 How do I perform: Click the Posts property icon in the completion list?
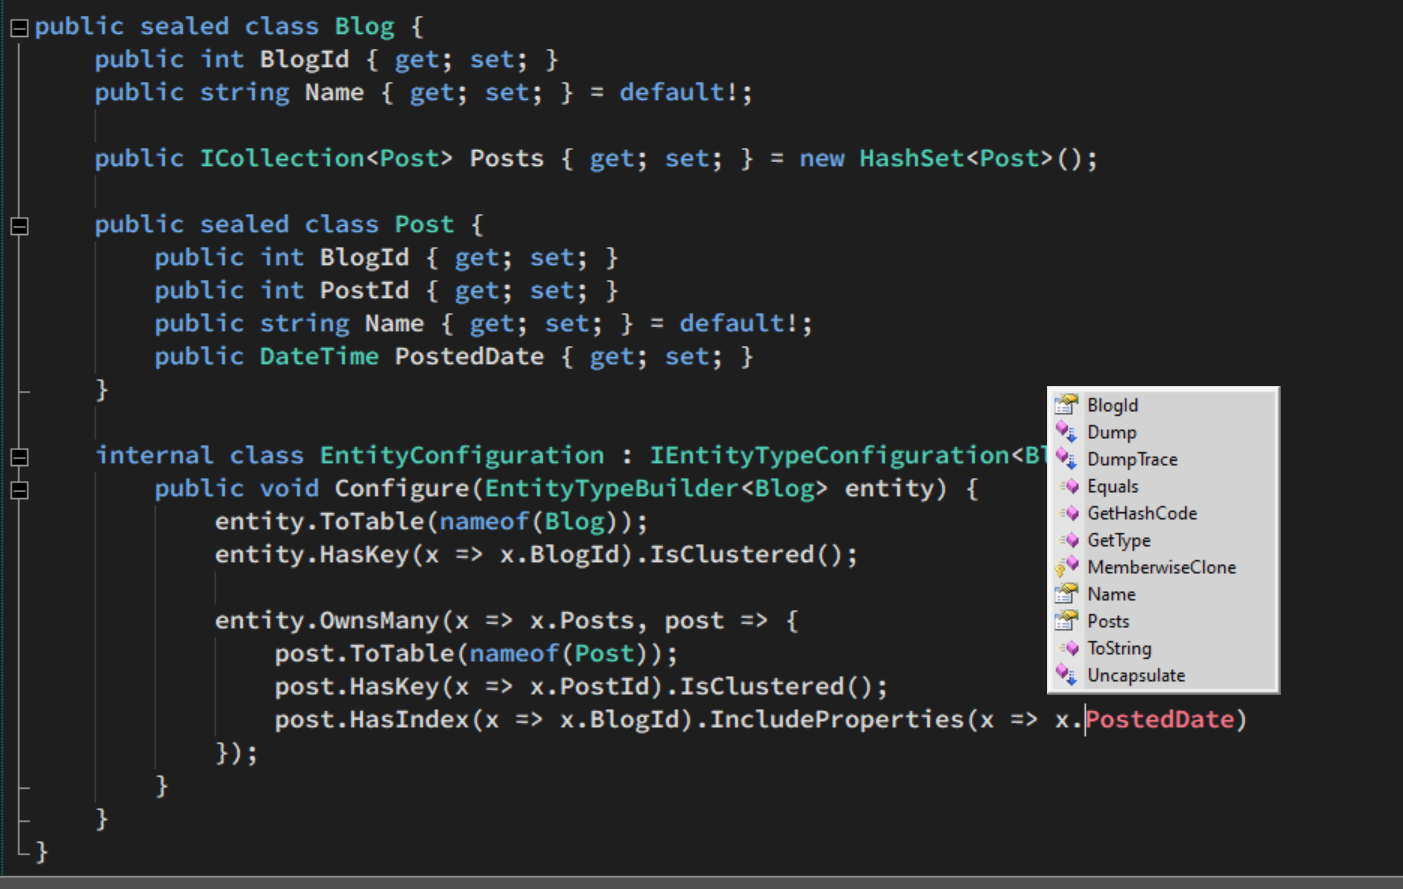[1067, 621]
